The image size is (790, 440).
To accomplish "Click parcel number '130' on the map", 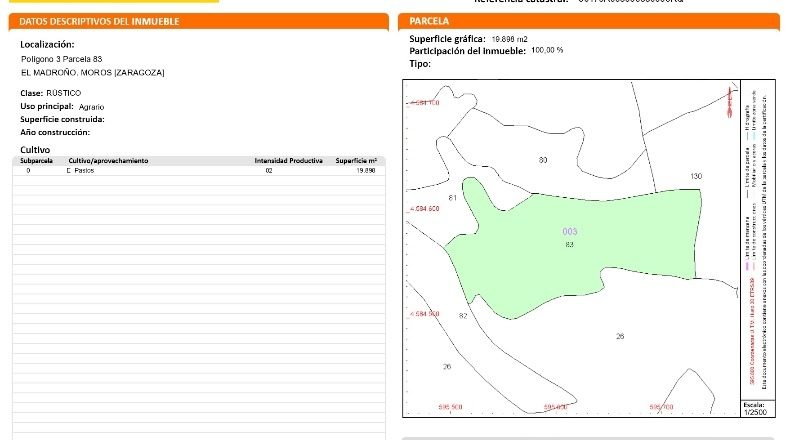I will coord(696,176).
